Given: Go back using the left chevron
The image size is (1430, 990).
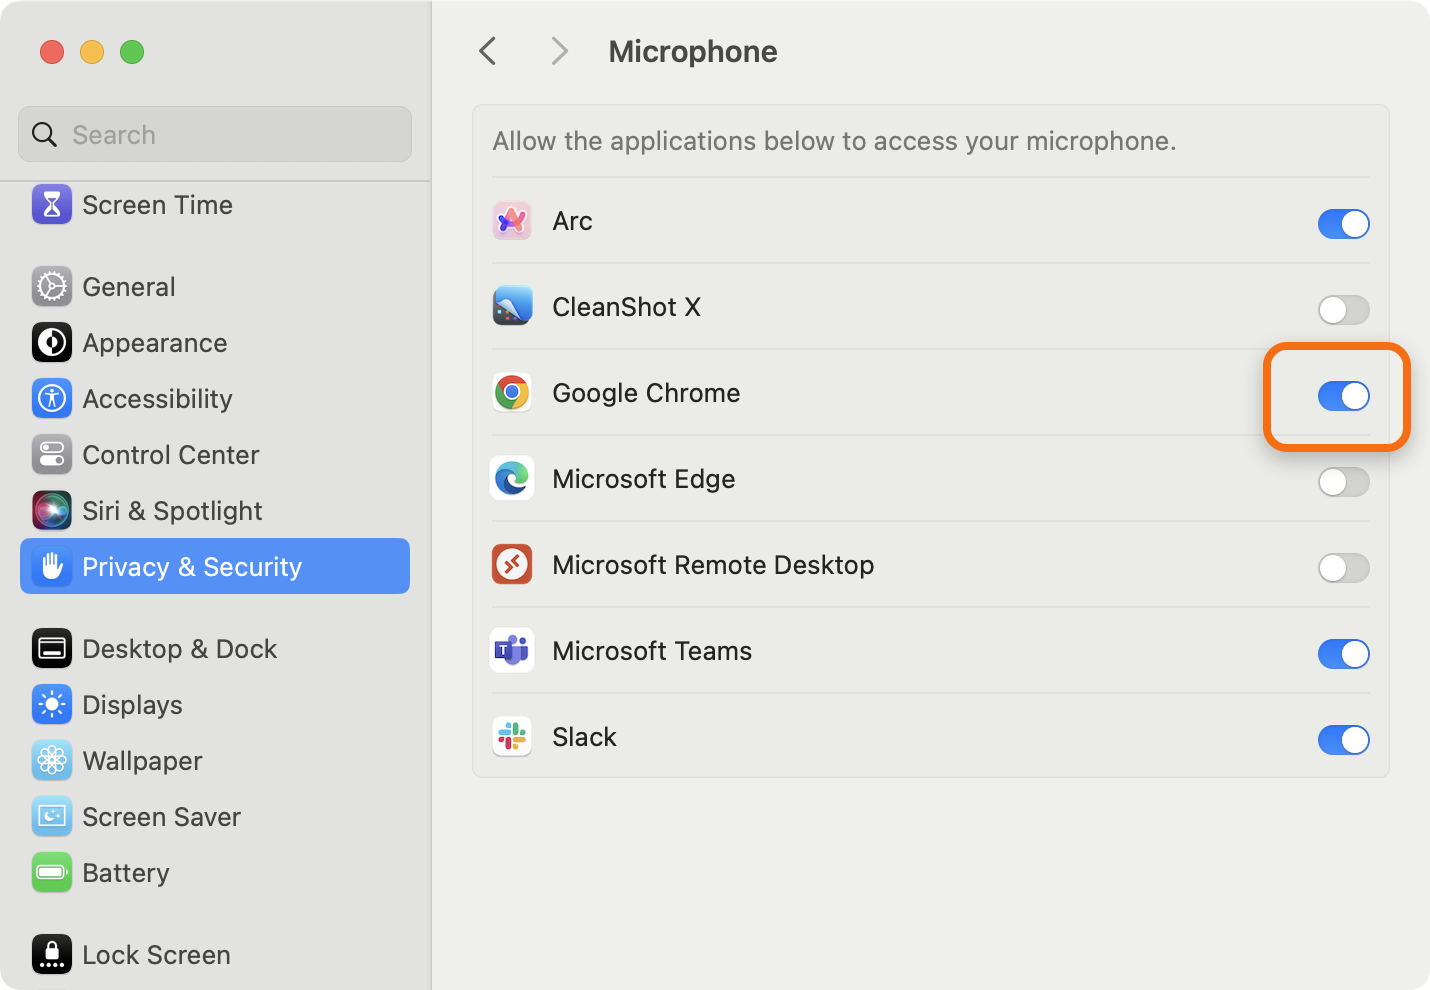Looking at the screenshot, I should click(488, 51).
